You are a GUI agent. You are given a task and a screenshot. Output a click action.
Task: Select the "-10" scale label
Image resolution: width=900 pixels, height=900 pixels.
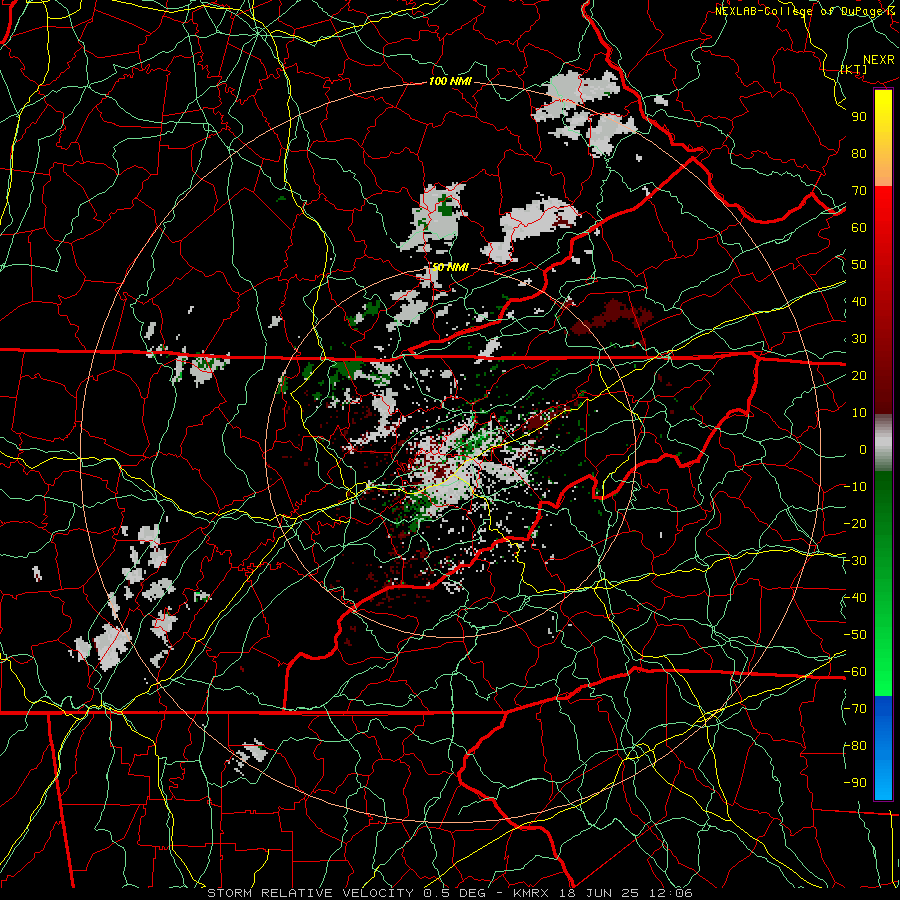tap(855, 487)
